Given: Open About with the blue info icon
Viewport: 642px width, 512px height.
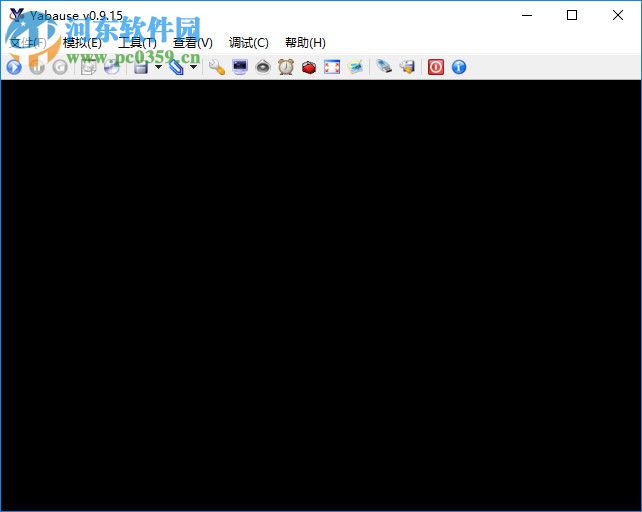Looking at the screenshot, I should tap(459, 67).
